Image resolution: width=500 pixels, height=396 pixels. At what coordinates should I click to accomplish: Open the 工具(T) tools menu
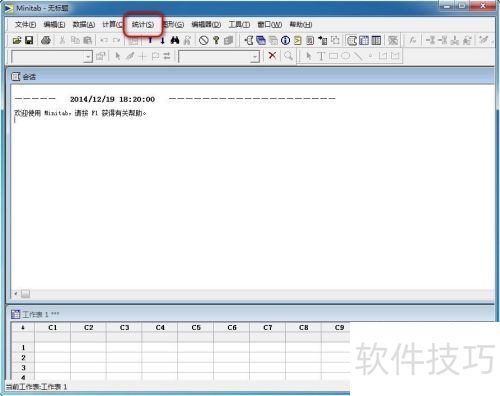coord(239,24)
